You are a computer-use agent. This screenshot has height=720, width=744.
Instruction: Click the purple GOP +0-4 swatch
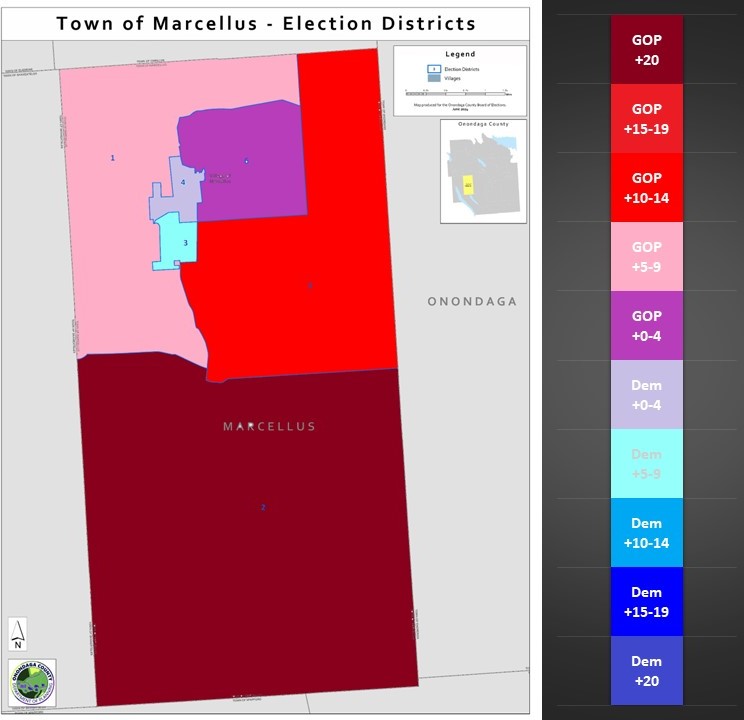[646, 325]
